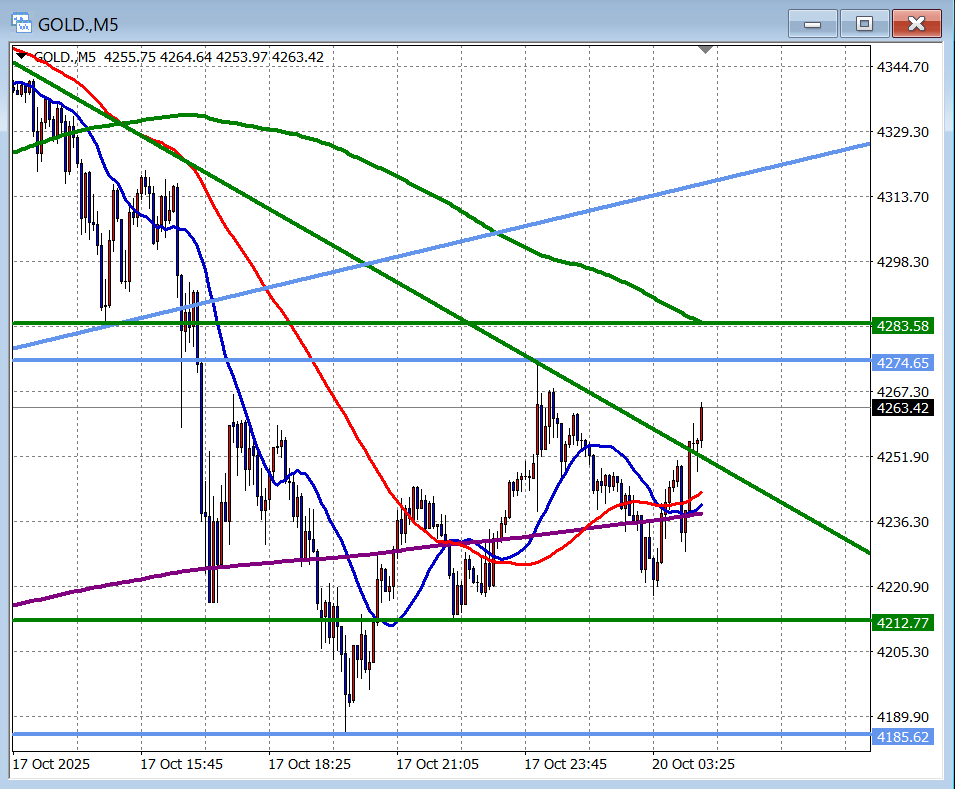
Task: Click the 17 Oct 15:45 time axis label
Action: click(181, 764)
